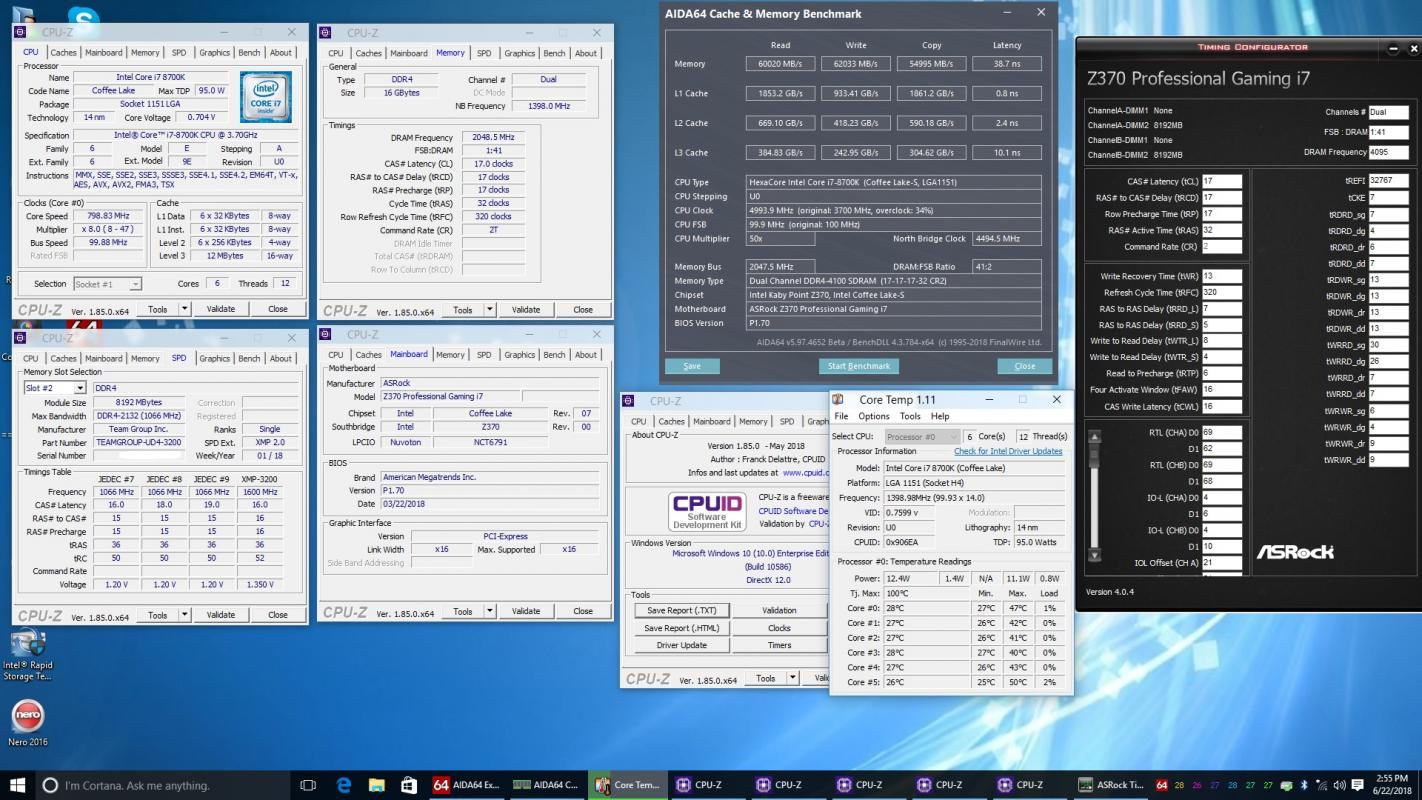
Task: Click the Refresh Cycle Time (tRFC) field
Action: [1222, 293]
